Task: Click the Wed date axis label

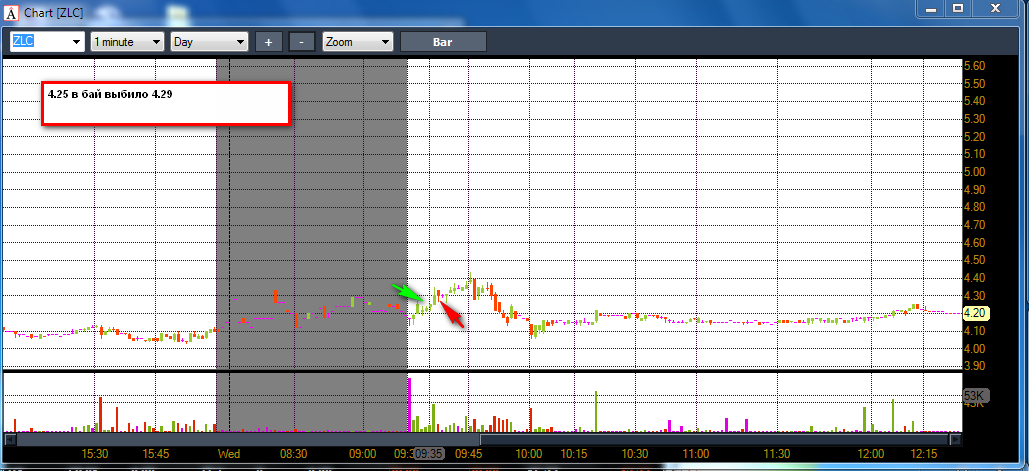Action: pos(229,454)
